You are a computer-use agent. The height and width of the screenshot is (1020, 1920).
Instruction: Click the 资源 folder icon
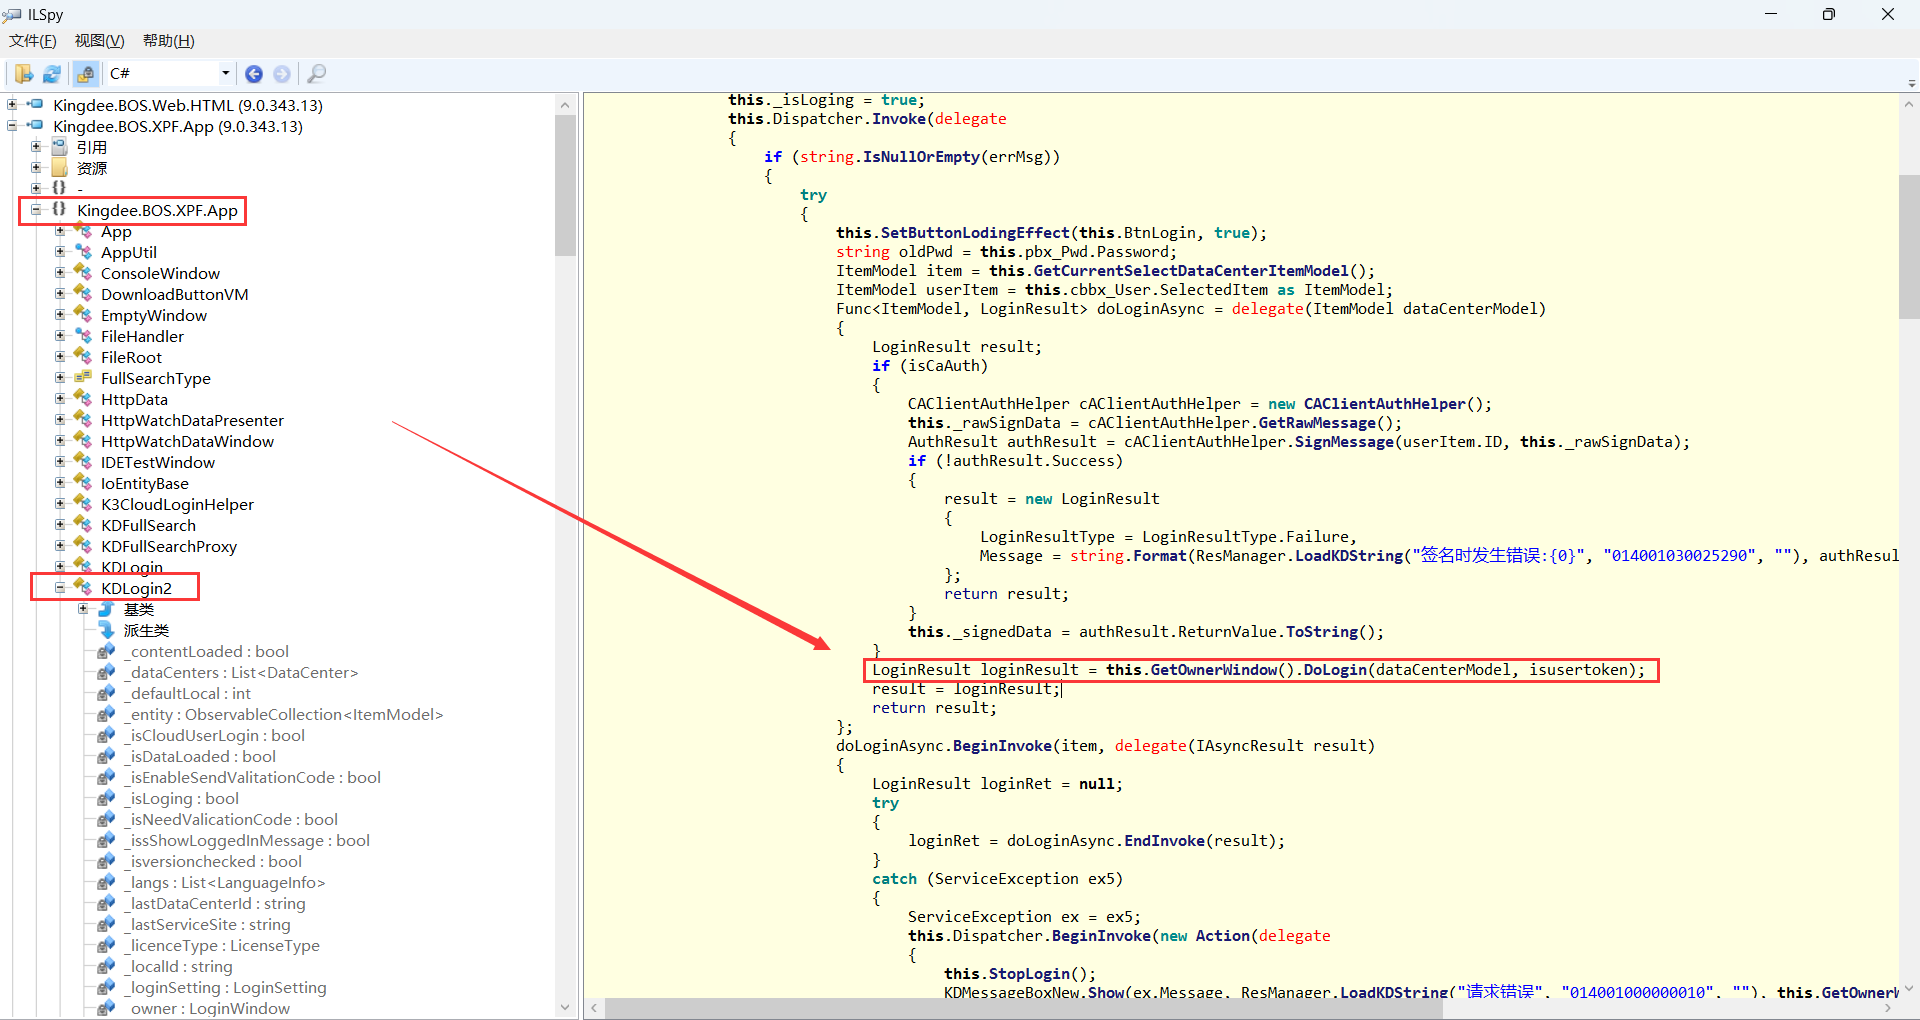(x=59, y=167)
